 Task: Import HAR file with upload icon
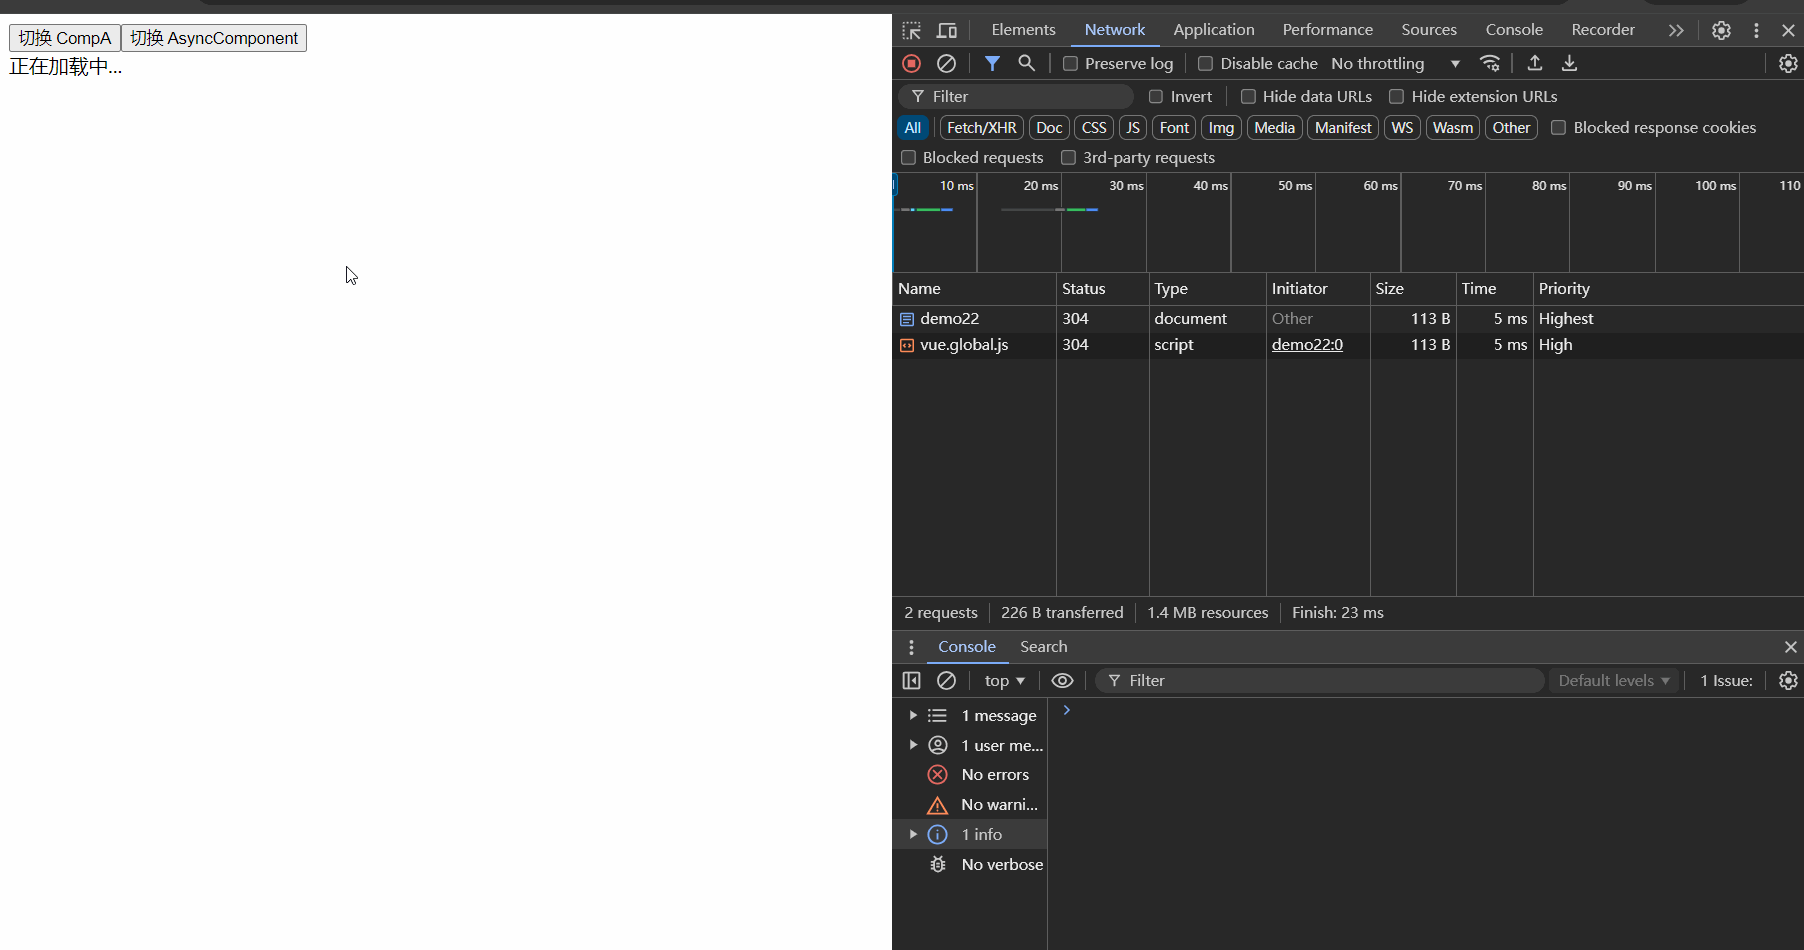(1535, 63)
